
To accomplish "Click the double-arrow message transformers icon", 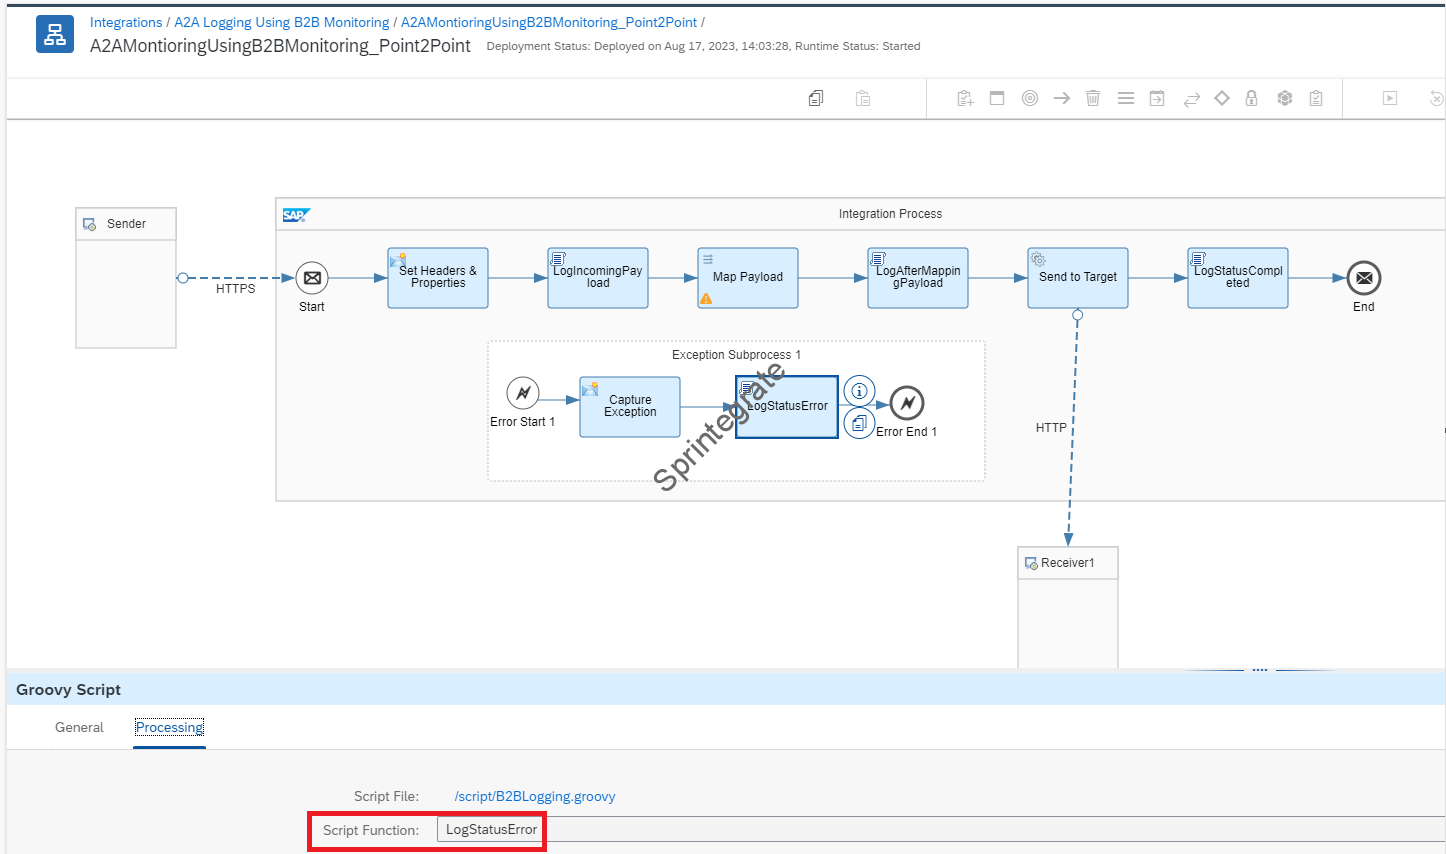I will point(1191,99).
